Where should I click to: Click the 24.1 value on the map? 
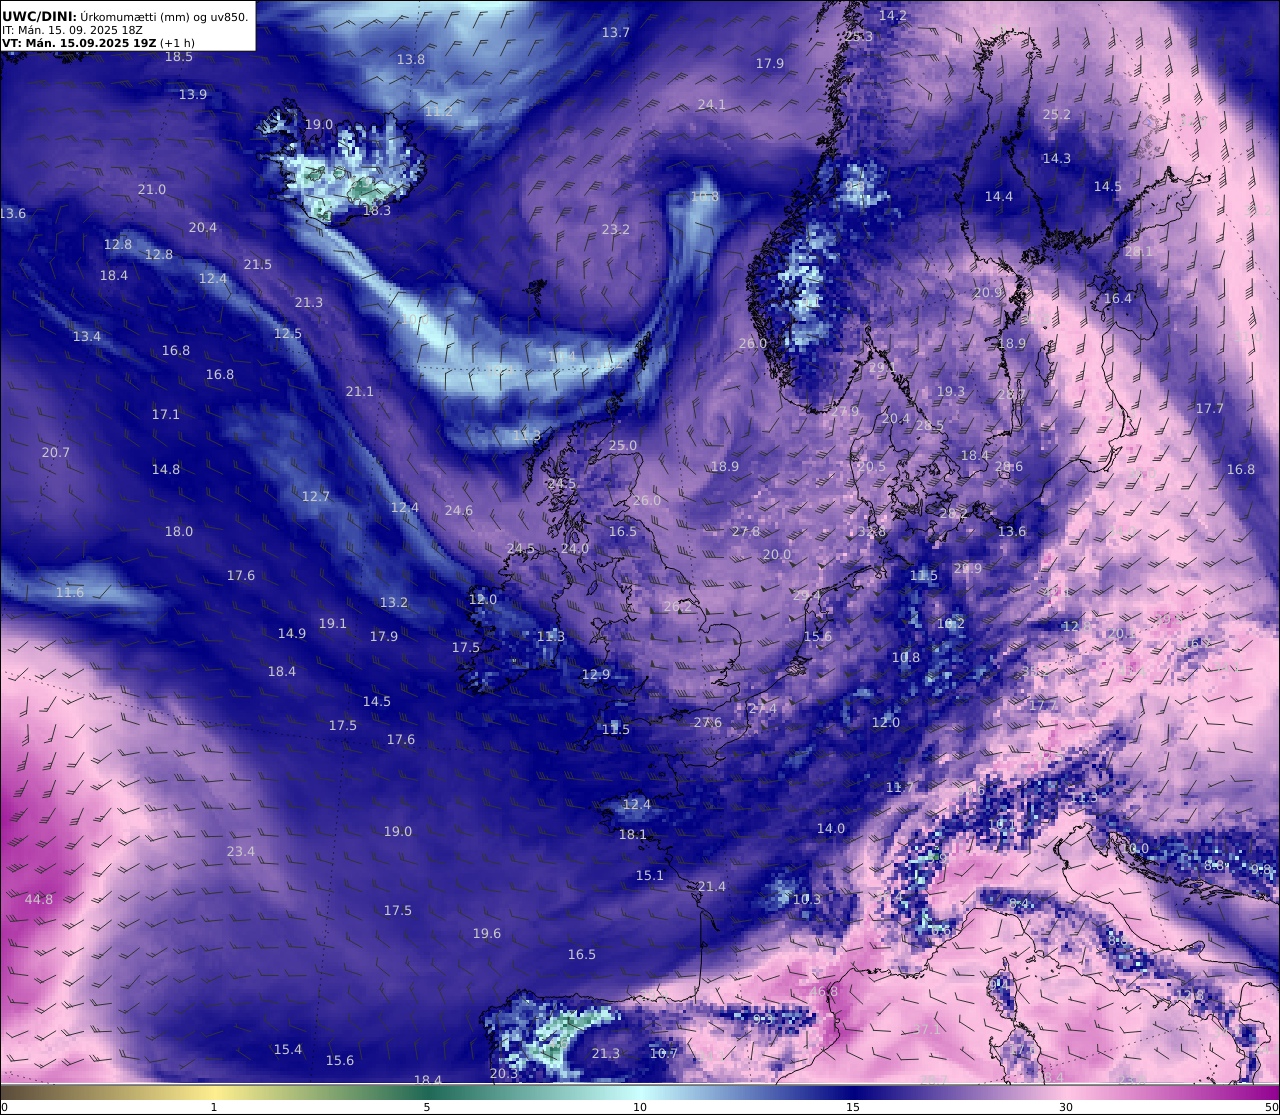coord(711,104)
